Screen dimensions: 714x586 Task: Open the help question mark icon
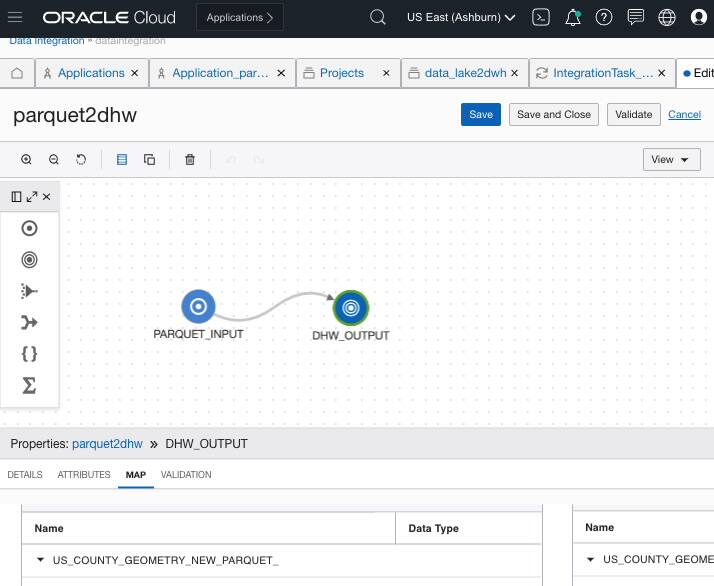click(604, 17)
